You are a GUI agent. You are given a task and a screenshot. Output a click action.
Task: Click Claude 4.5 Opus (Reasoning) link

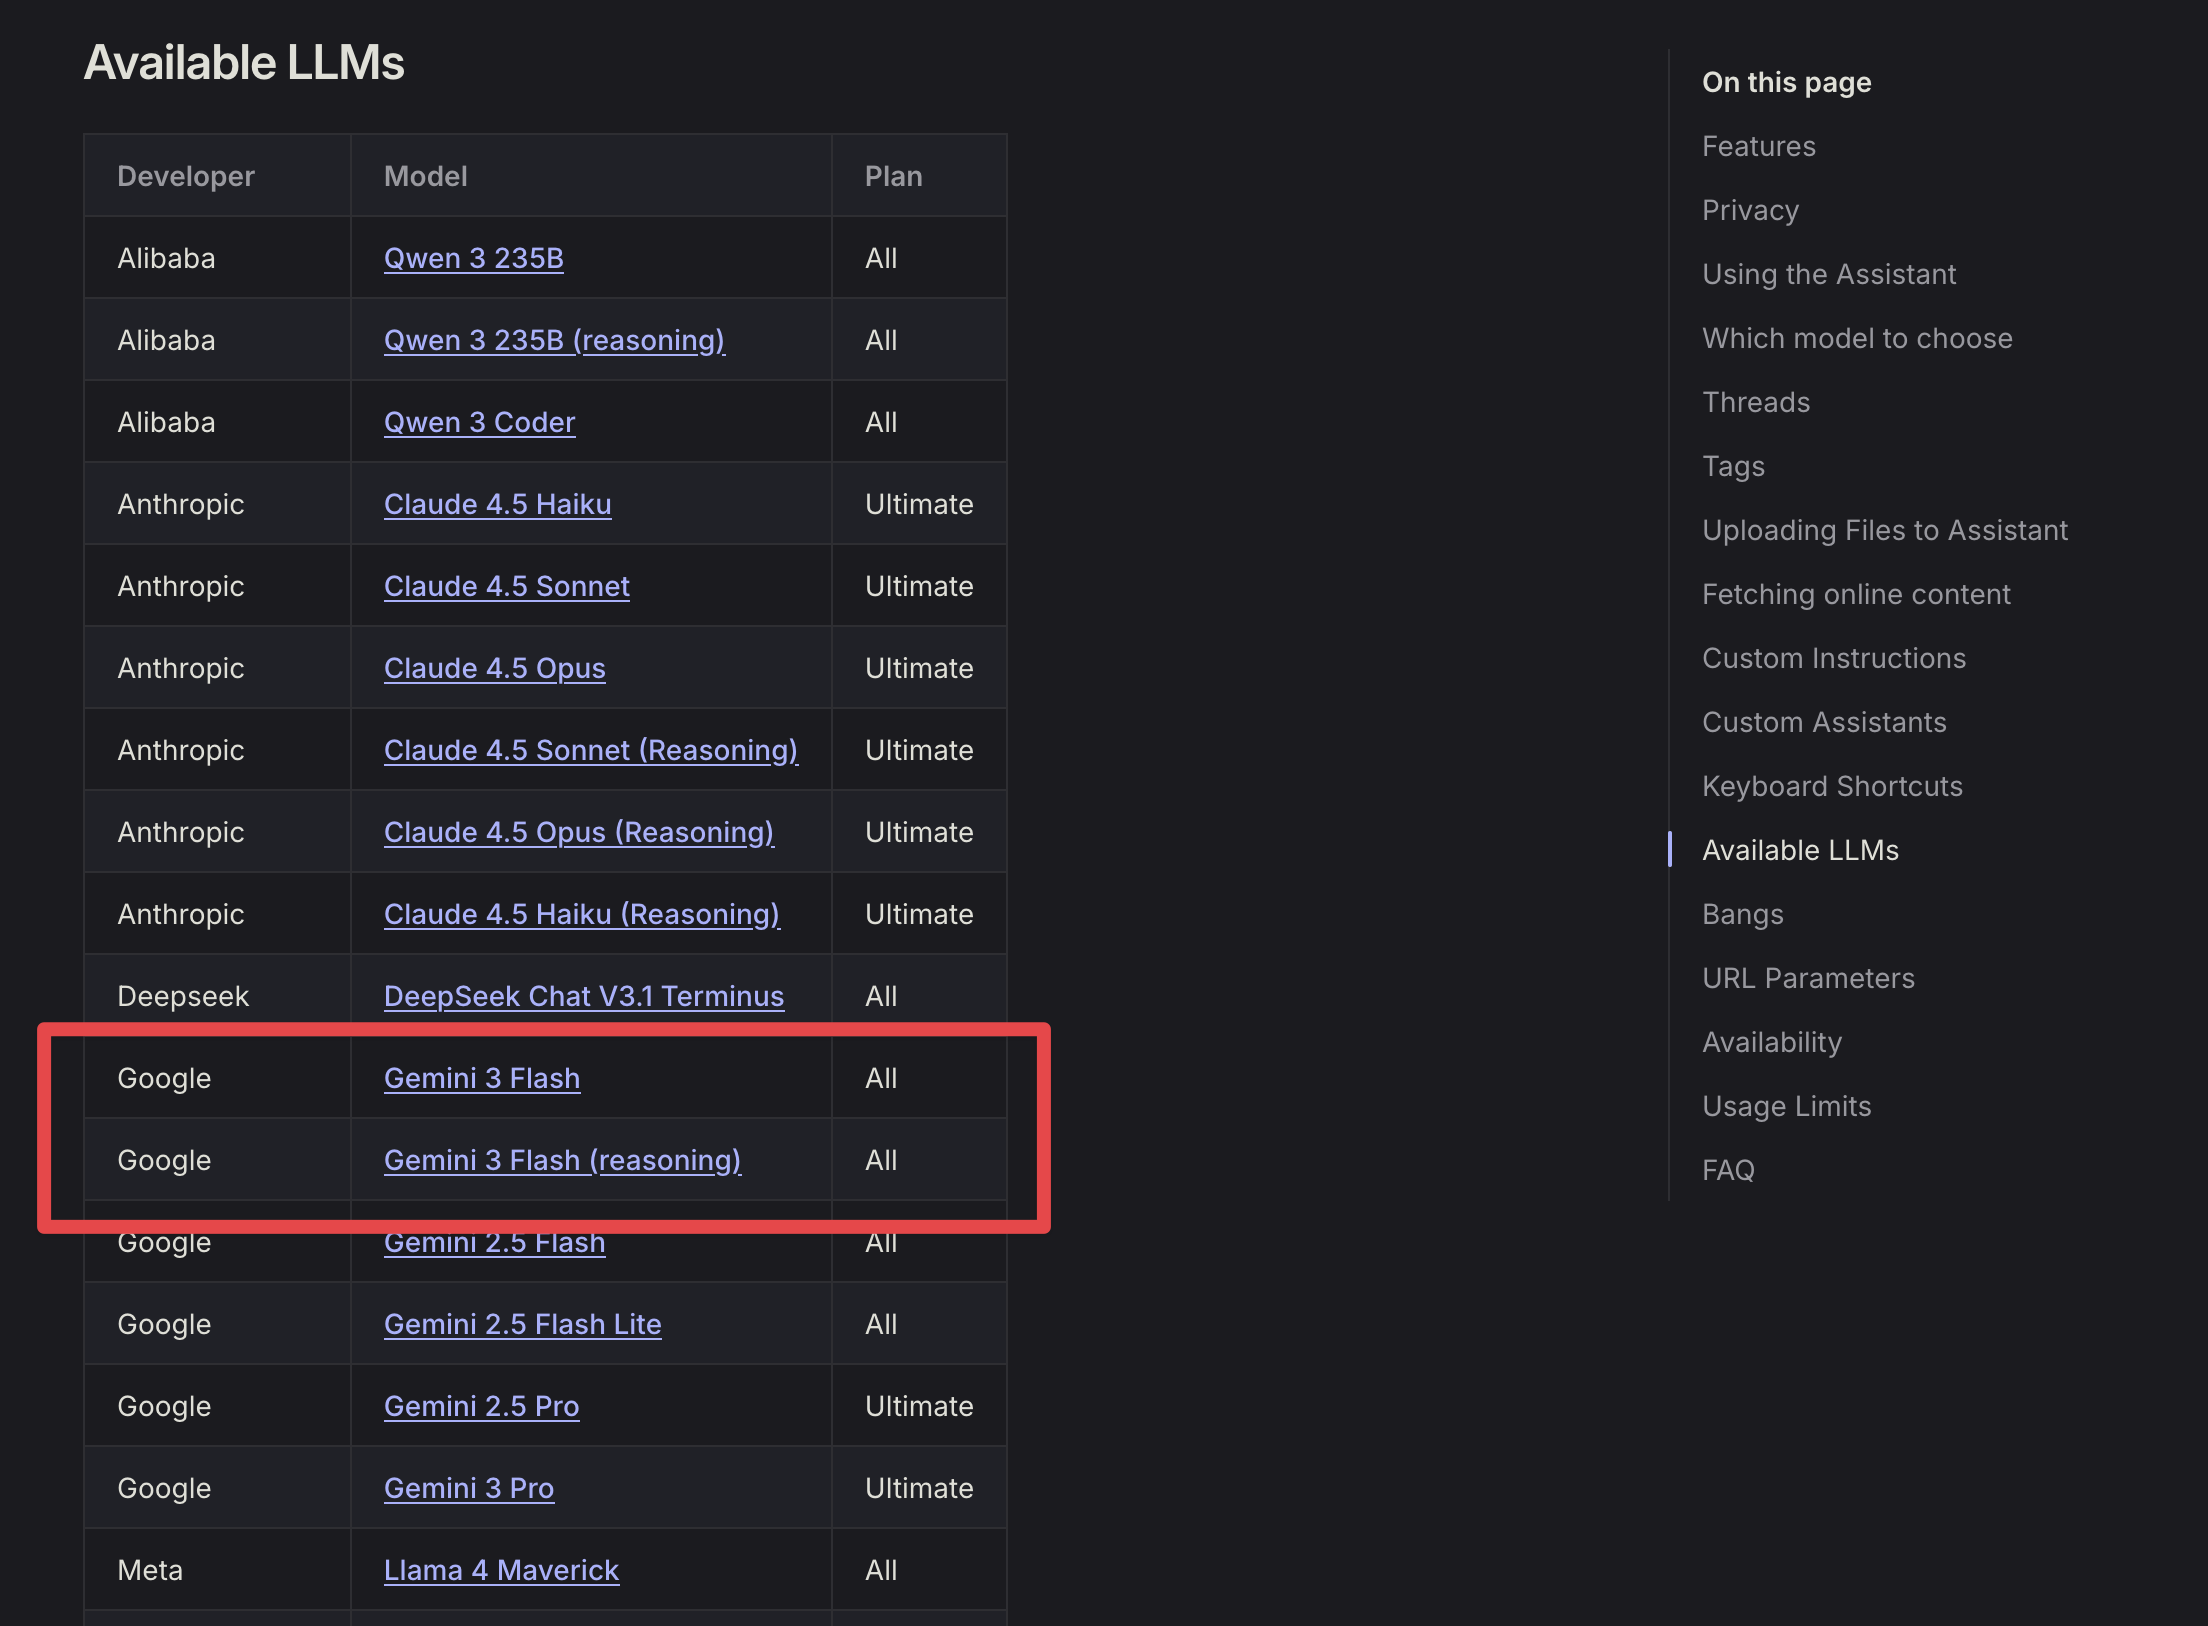[x=578, y=832]
